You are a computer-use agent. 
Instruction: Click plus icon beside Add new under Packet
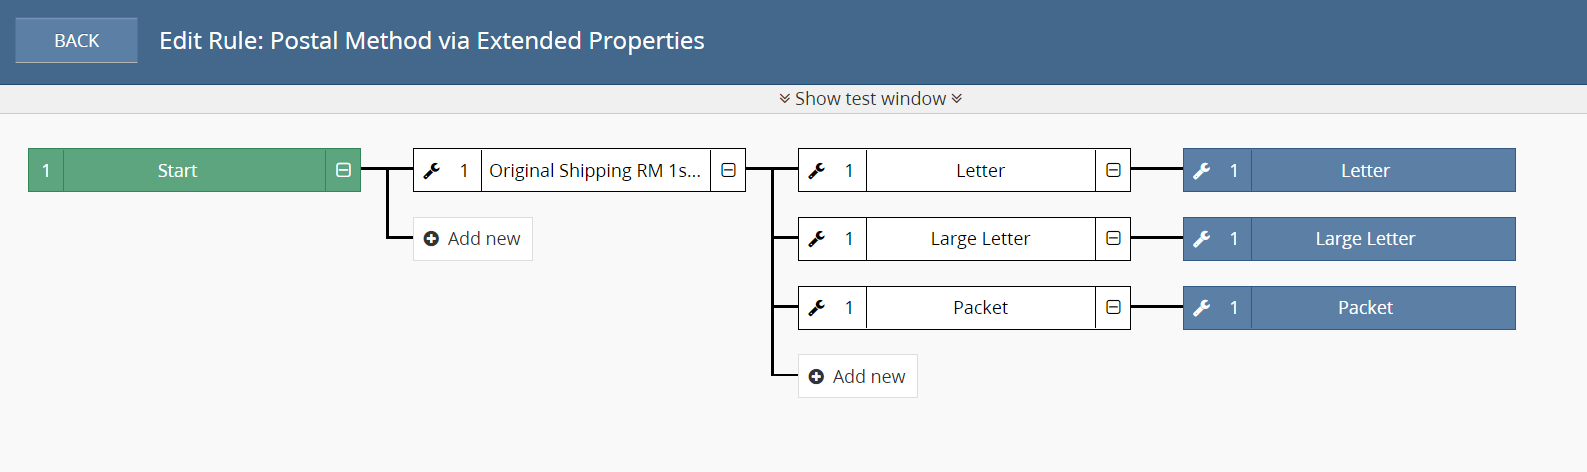(x=816, y=377)
